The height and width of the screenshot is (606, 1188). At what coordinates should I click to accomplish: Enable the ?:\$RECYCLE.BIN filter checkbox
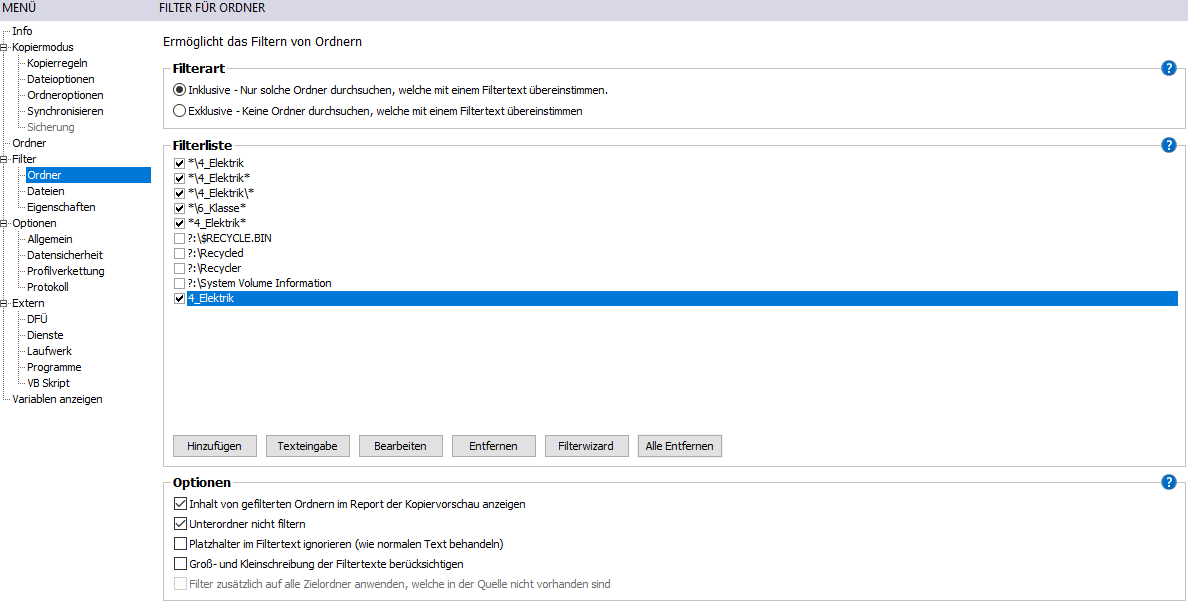(179, 239)
